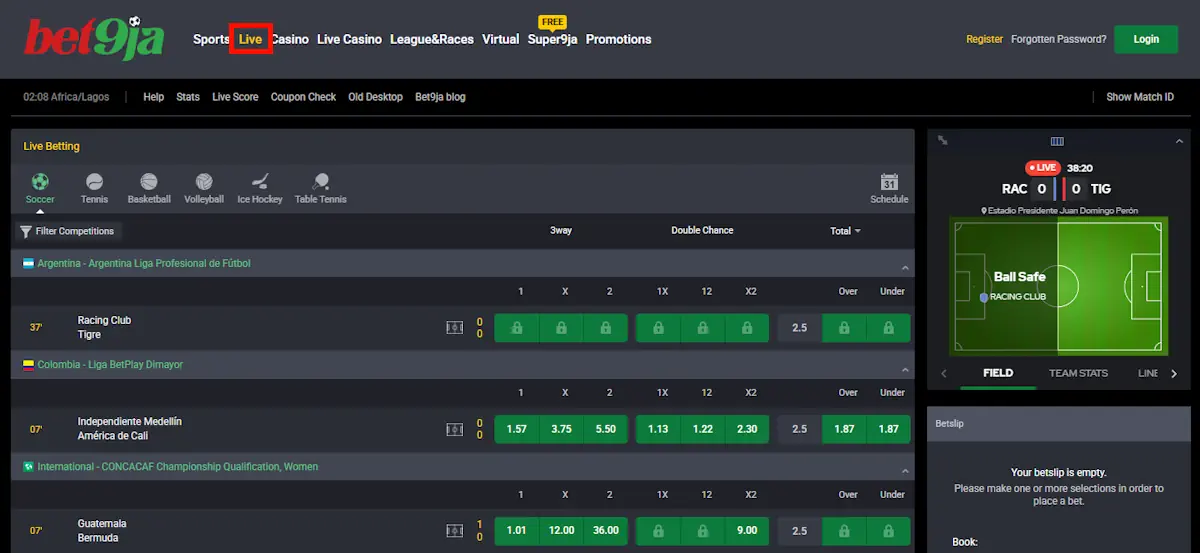Bet 5.50 on América de Cali win

[x=606, y=429]
